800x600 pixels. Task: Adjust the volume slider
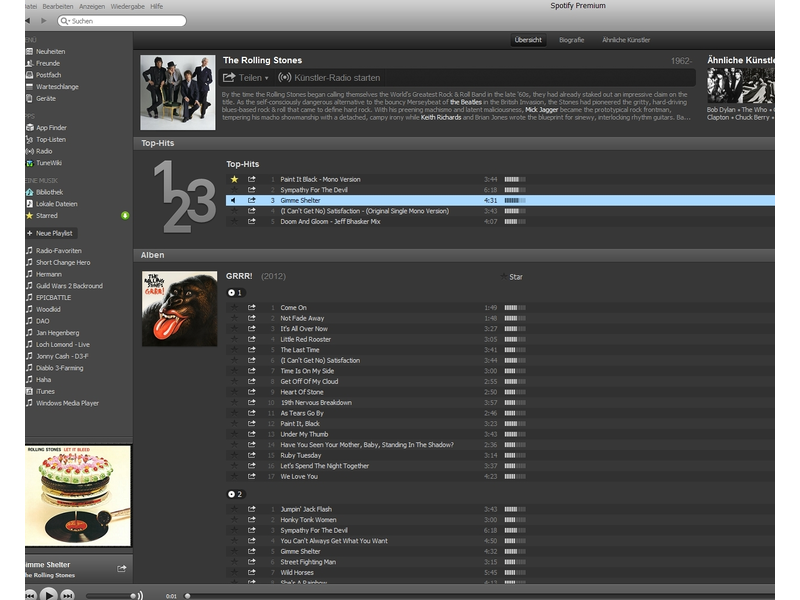pyautogui.click(x=111, y=595)
